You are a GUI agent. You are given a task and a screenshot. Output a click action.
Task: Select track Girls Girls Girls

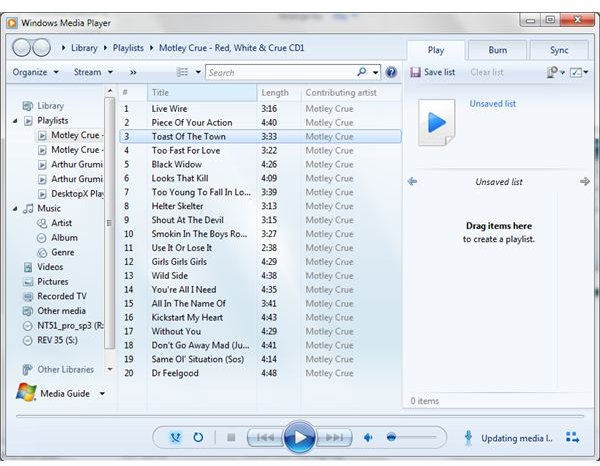(261, 262)
